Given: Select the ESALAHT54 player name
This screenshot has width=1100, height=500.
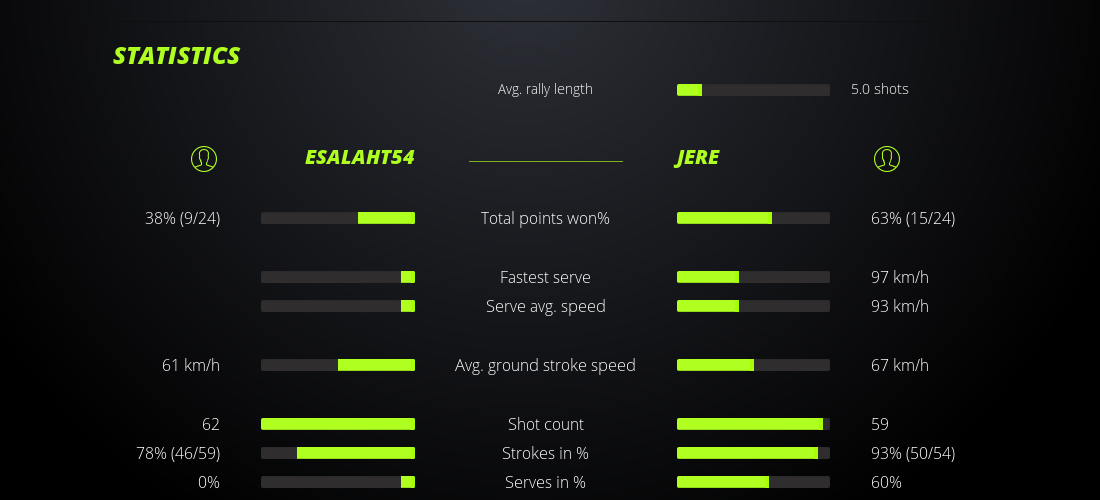Looking at the screenshot, I should [359, 158].
